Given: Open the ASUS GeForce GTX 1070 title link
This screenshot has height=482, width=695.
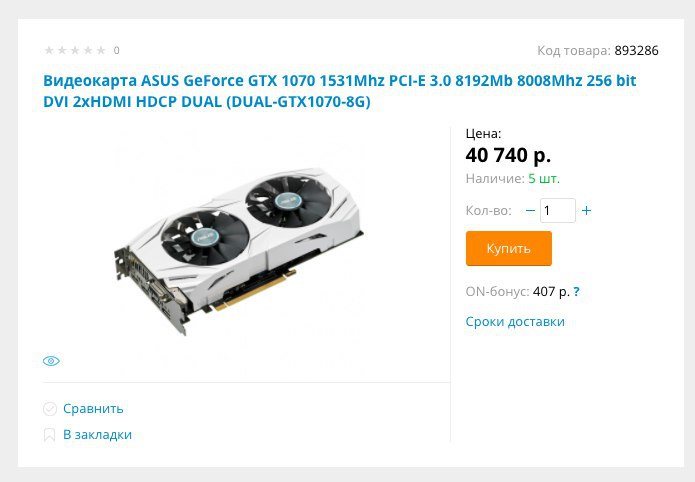Looking at the screenshot, I should click(340, 91).
